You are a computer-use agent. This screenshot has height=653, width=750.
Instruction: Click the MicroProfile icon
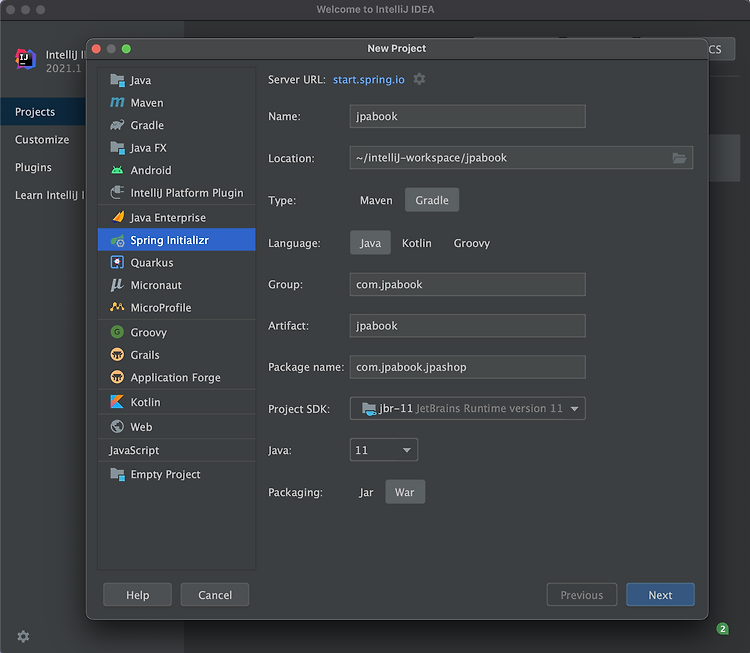tap(117, 307)
